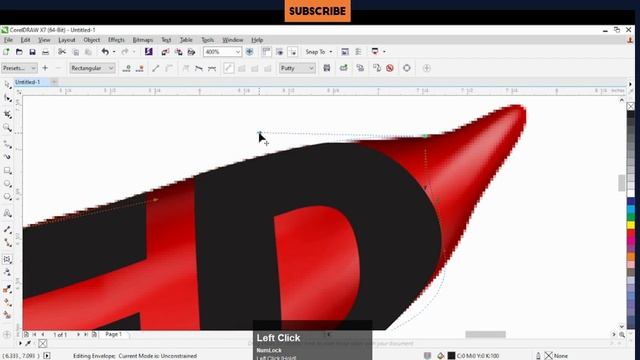Open the Rectangular selection mode dropdown
The height and width of the screenshot is (360, 640).
(x=92, y=68)
